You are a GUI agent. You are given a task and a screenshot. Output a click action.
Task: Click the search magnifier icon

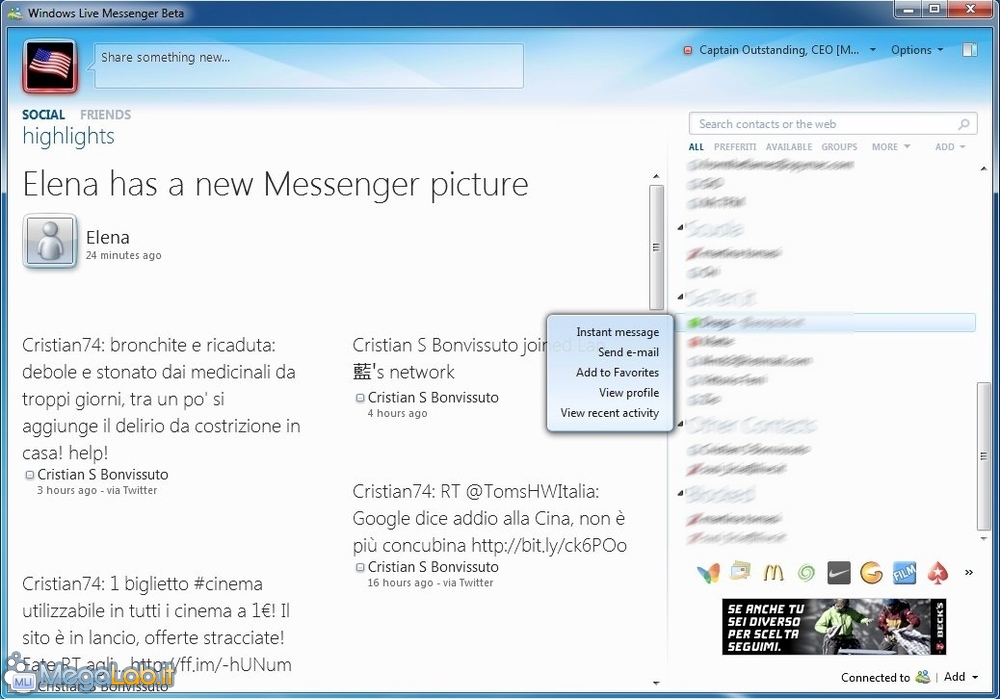(x=964, y=124)
